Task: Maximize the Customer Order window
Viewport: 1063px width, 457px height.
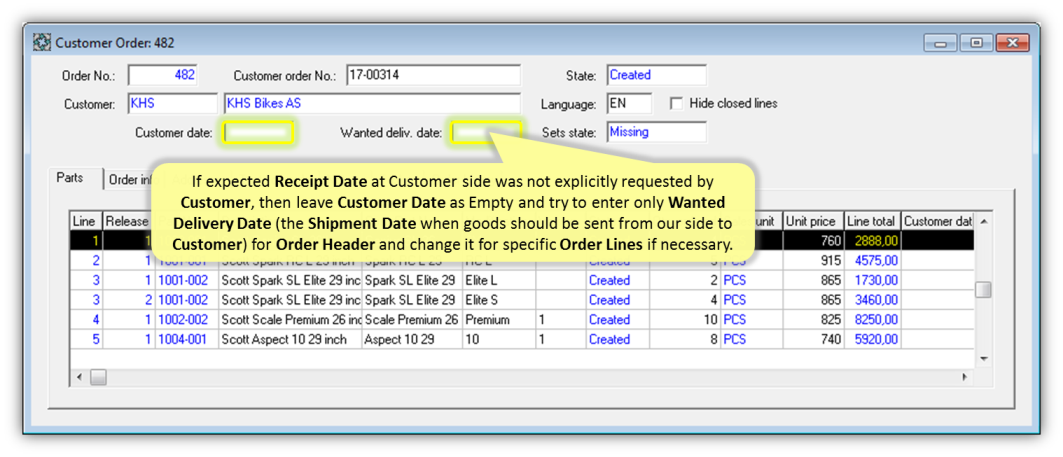Action: [x=976, y=43]
